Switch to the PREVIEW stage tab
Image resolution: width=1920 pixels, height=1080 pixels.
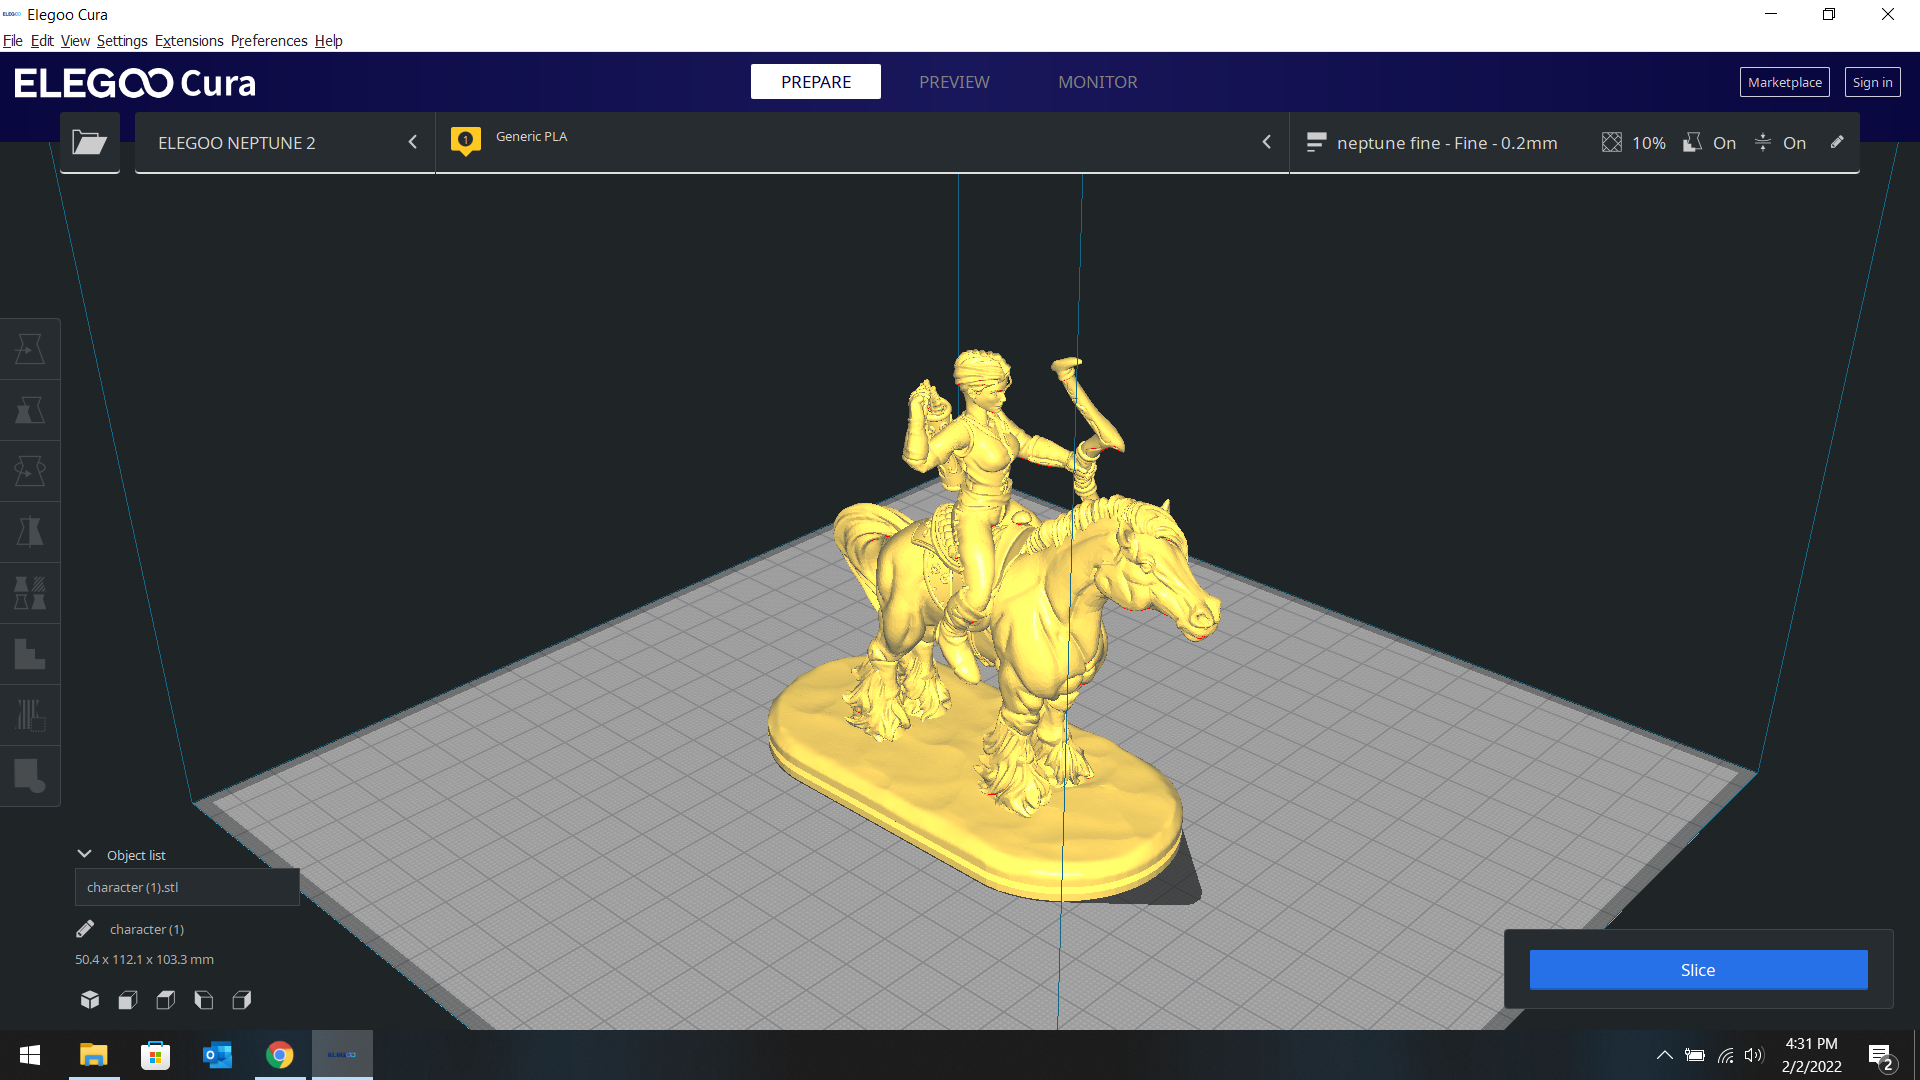[954, 82]
